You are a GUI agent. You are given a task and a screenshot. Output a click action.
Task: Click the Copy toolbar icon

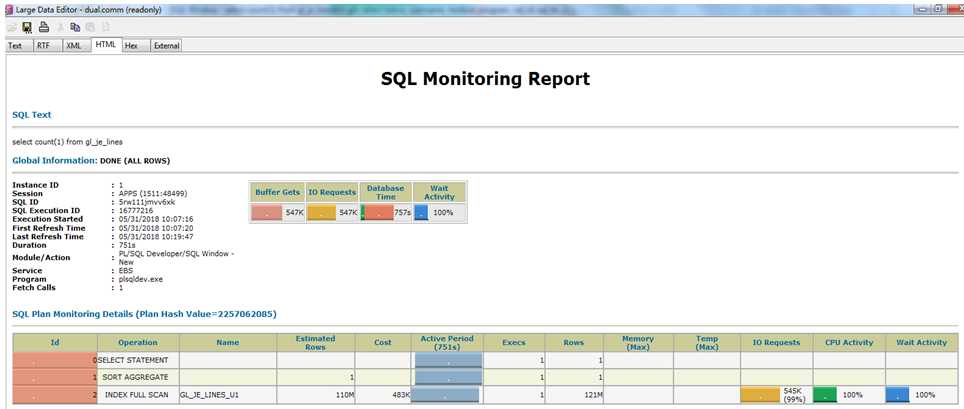click(x=75, y=27)
